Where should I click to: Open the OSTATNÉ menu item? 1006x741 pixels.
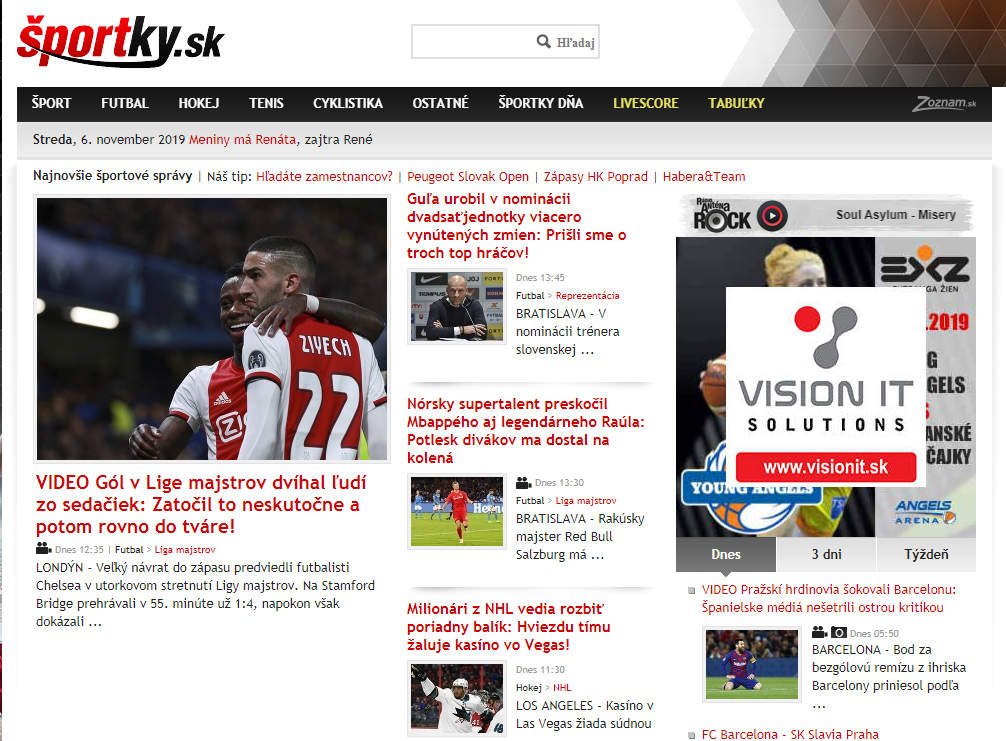point(440,103)
